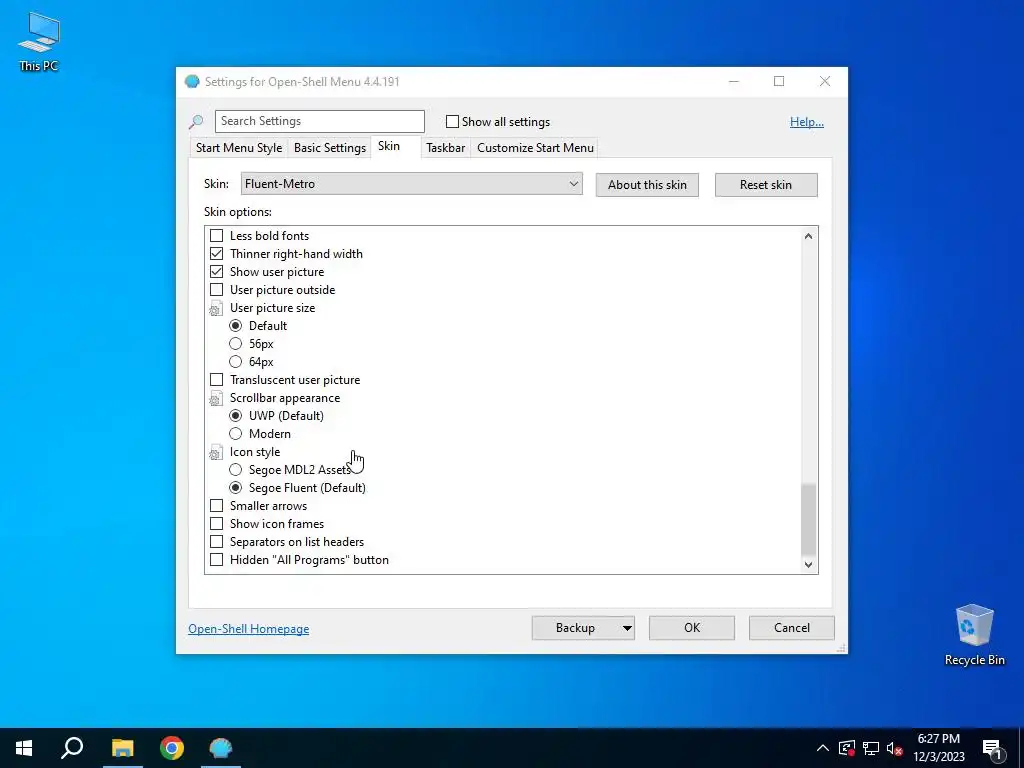Click the Reset skin button

pyautogui.click(x=766, y=185)
